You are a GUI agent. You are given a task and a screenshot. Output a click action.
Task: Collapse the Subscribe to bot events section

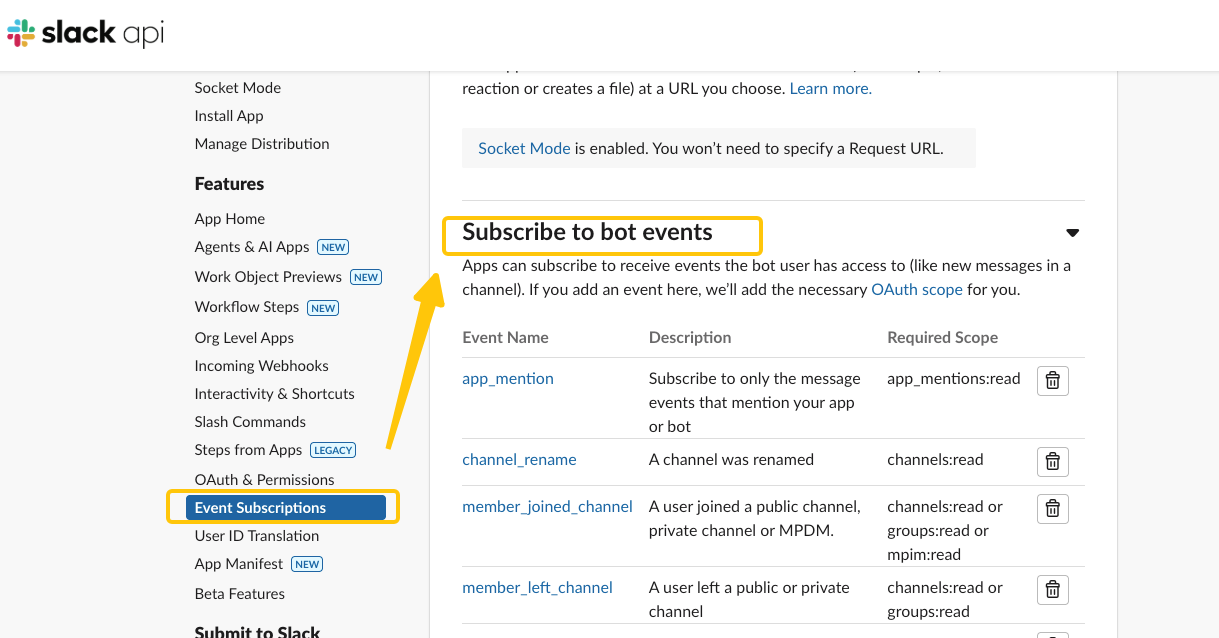pyautogui.click(x=1072, y=233)
